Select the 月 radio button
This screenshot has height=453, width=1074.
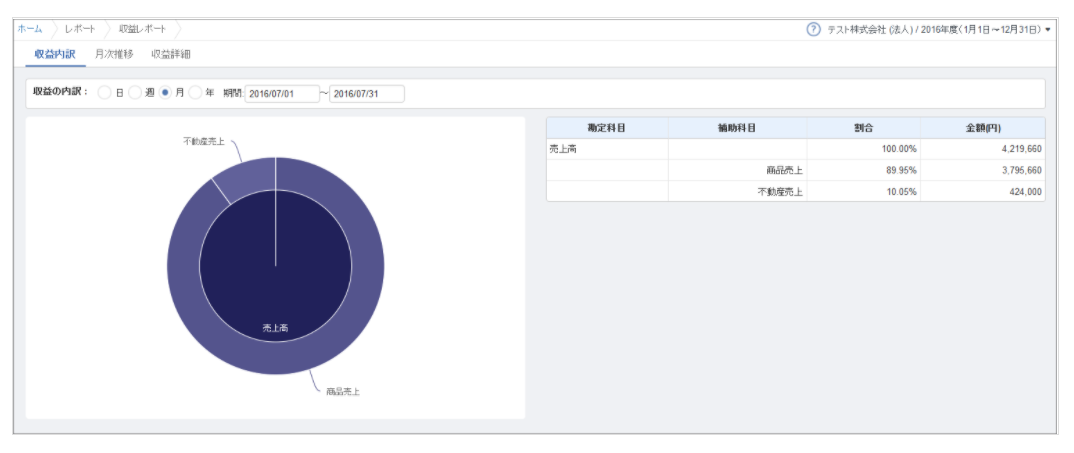click(x=166, y=93)
